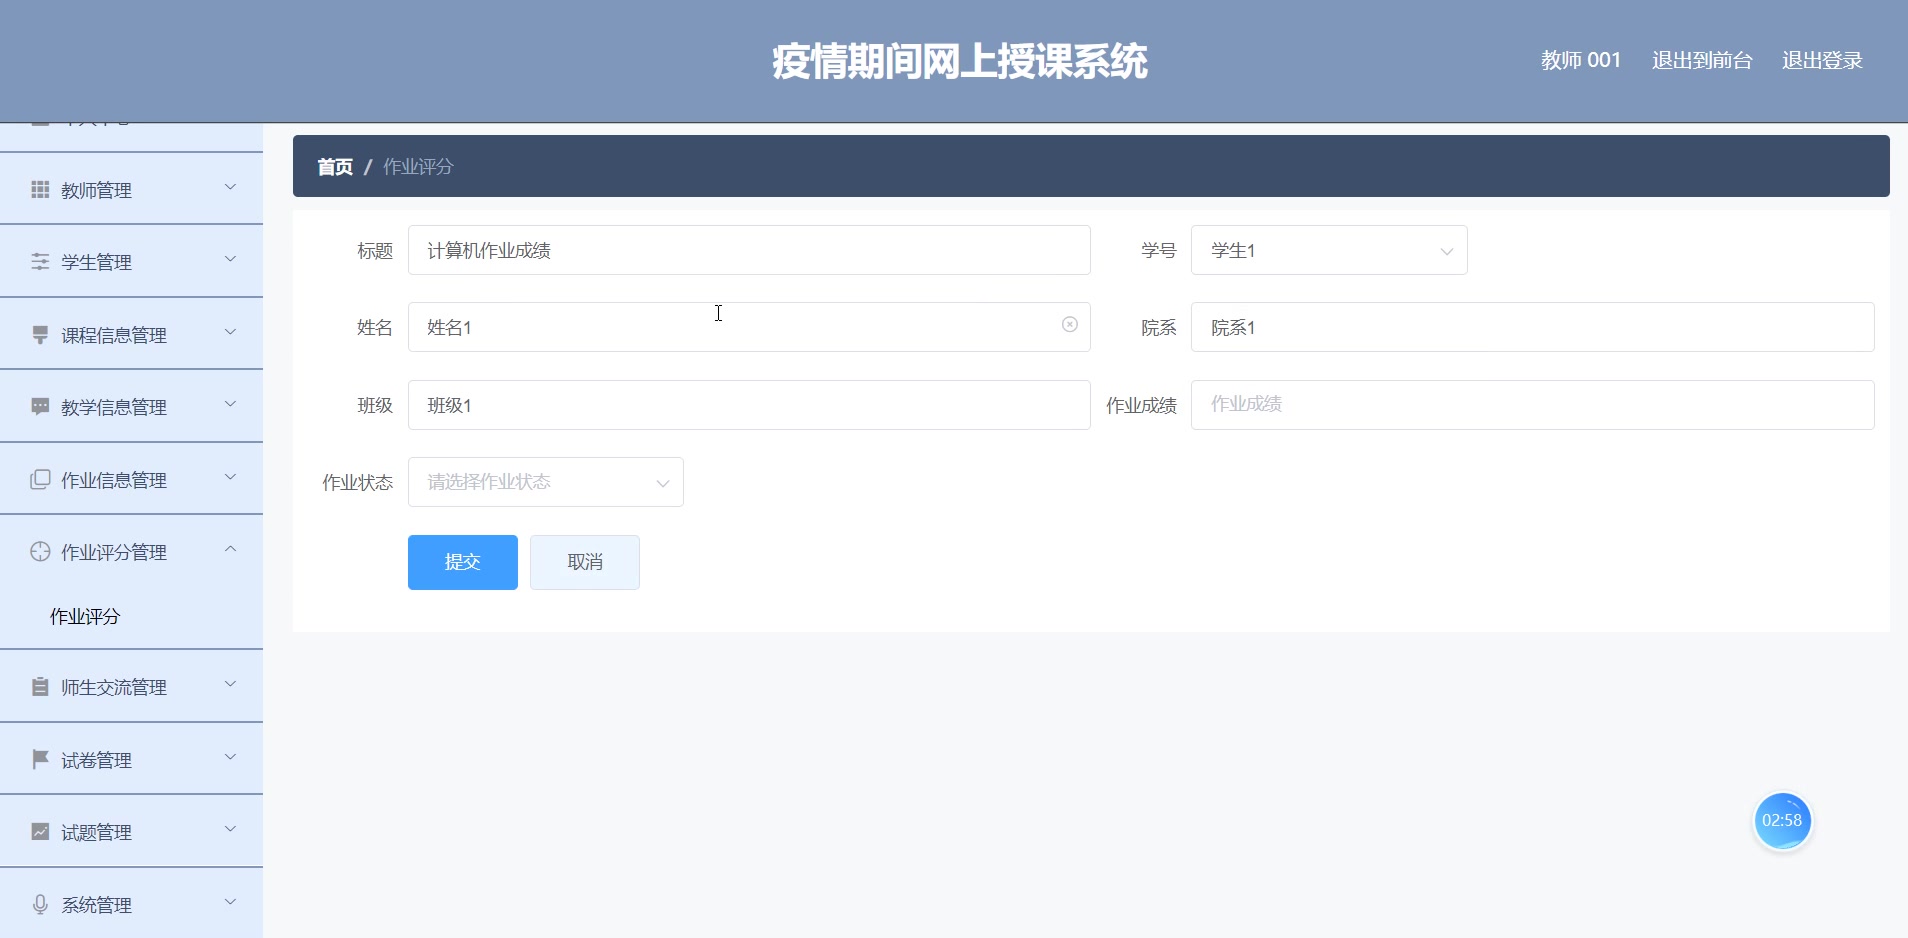Expand the 系统管理 chevron
The image size is (1908, 938).
[x=230, y=902]
